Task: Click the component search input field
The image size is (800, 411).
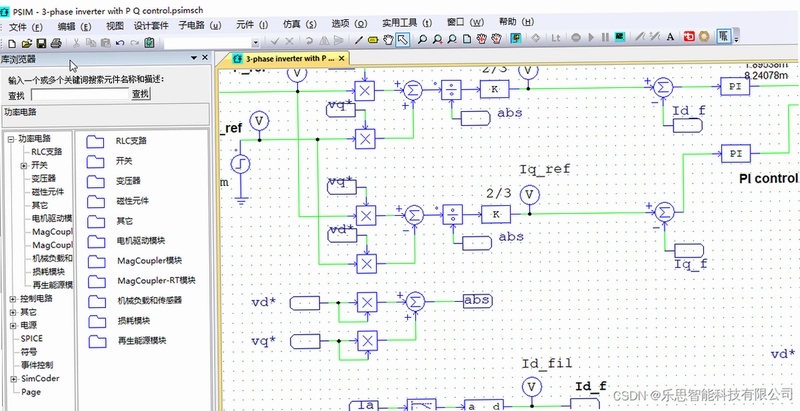Action: tap(80, 94)
